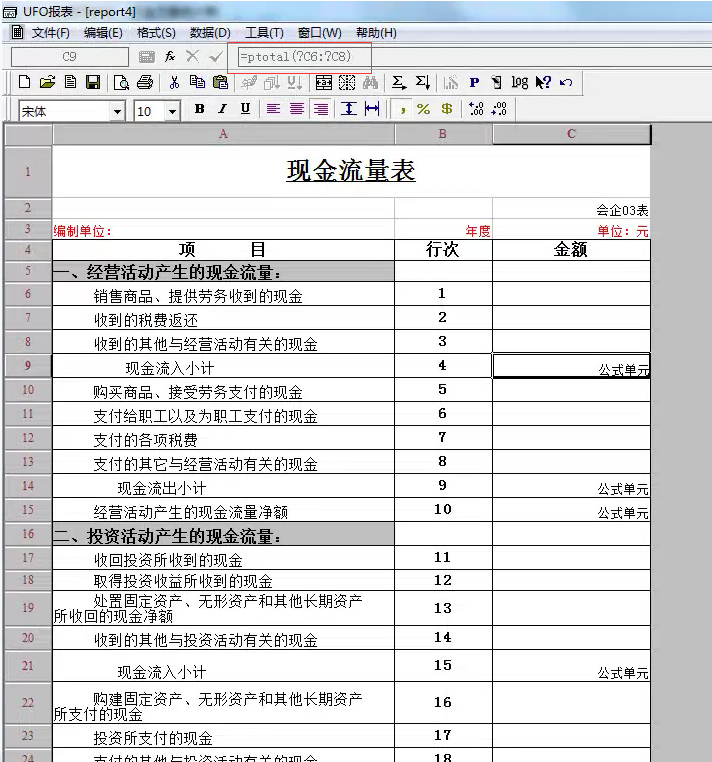Save the report using the floppy disk icon

[x=93, y=82]
